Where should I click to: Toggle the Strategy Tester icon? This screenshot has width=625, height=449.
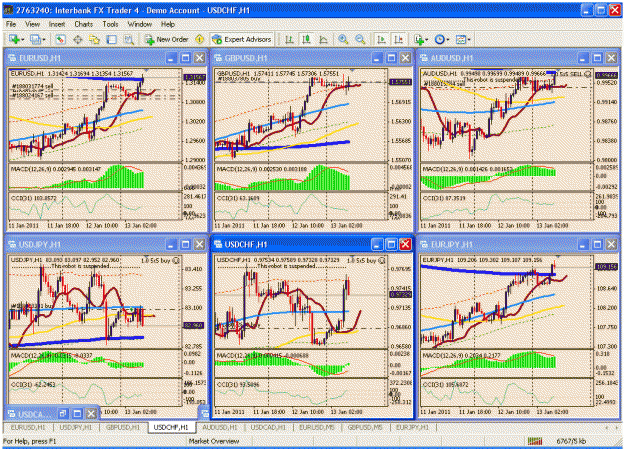click(x=128, y=39)
